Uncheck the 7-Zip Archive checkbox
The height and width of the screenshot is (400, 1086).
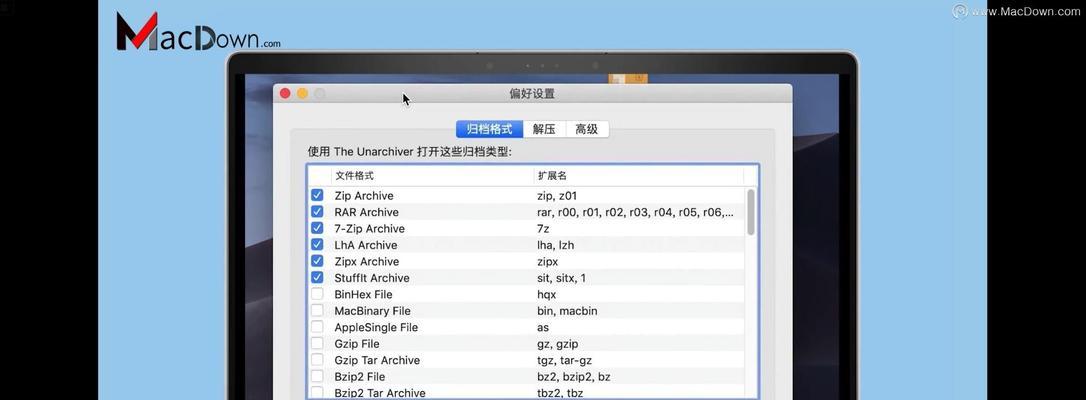(317, 228)
